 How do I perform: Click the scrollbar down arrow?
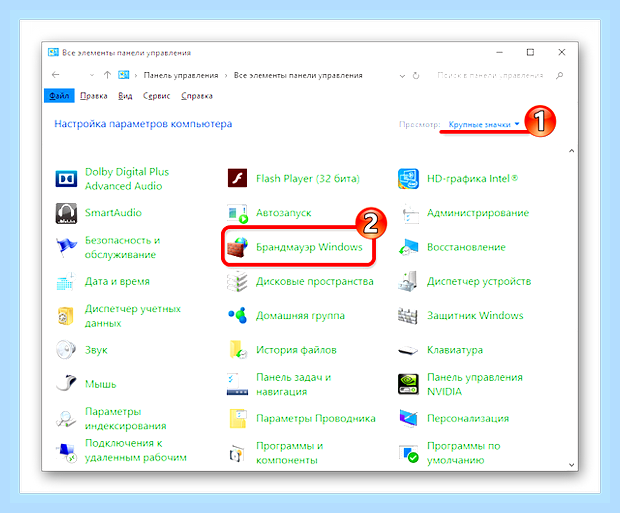click(571, 465)
